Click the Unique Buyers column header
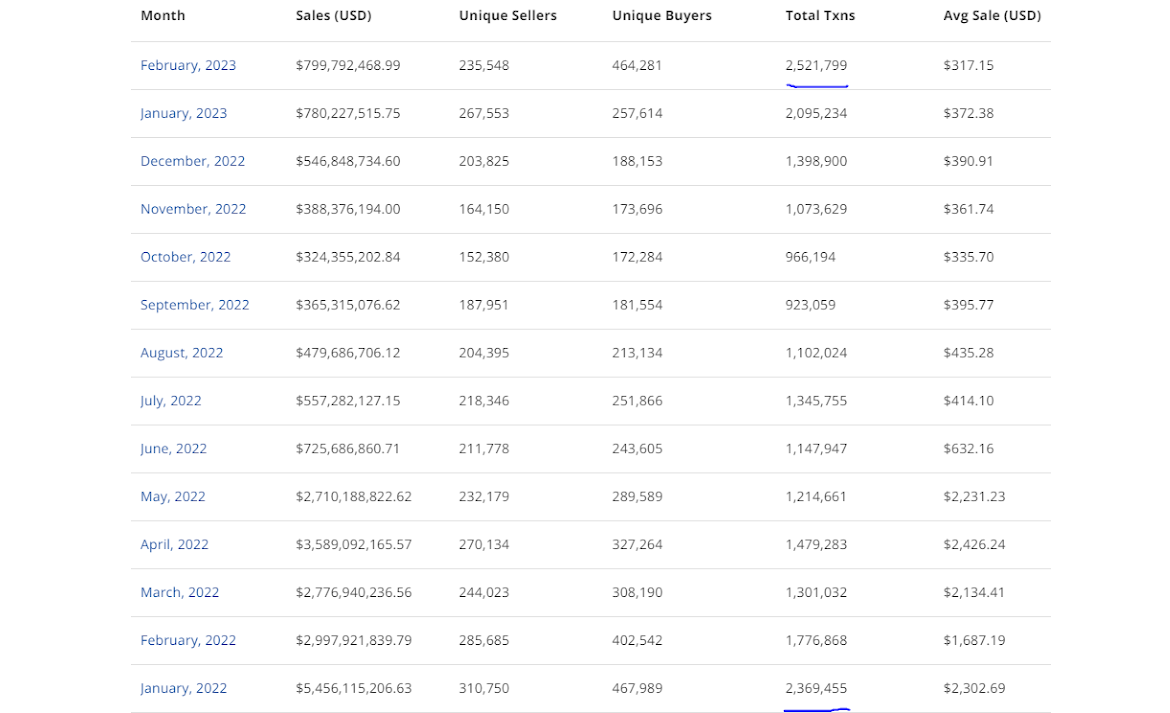Viewport: 1170px width, 713px height. click(660, 15)
